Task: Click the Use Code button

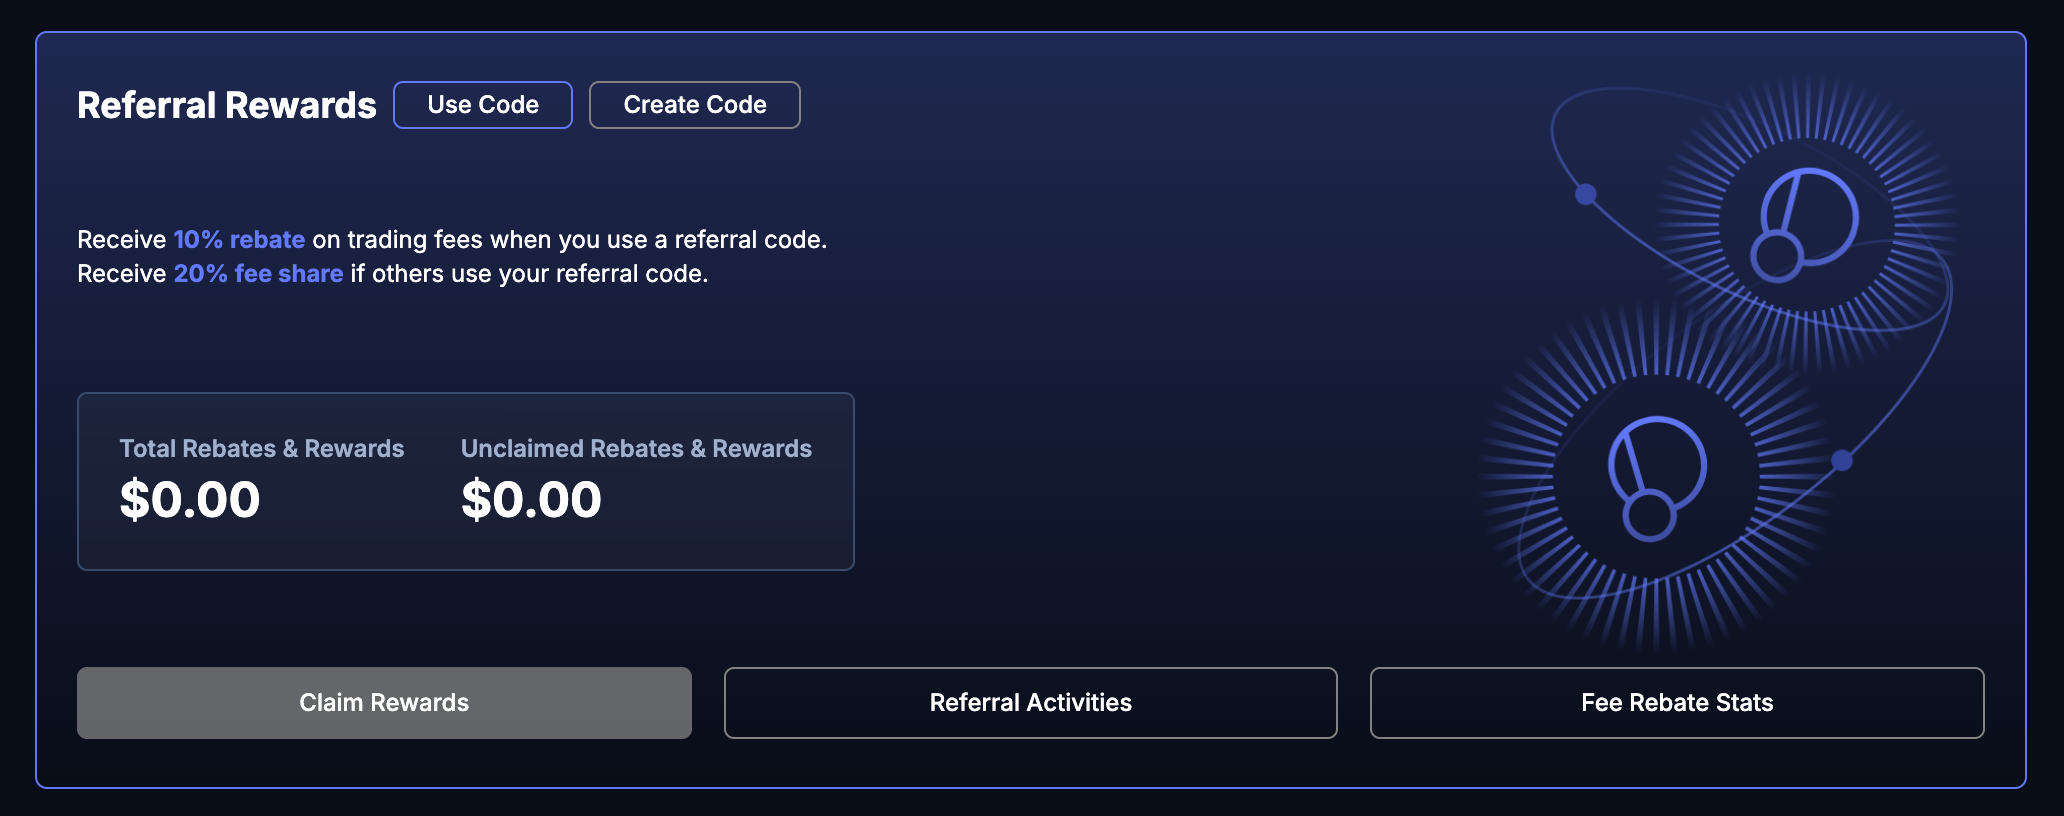Action: click(483, 105)
